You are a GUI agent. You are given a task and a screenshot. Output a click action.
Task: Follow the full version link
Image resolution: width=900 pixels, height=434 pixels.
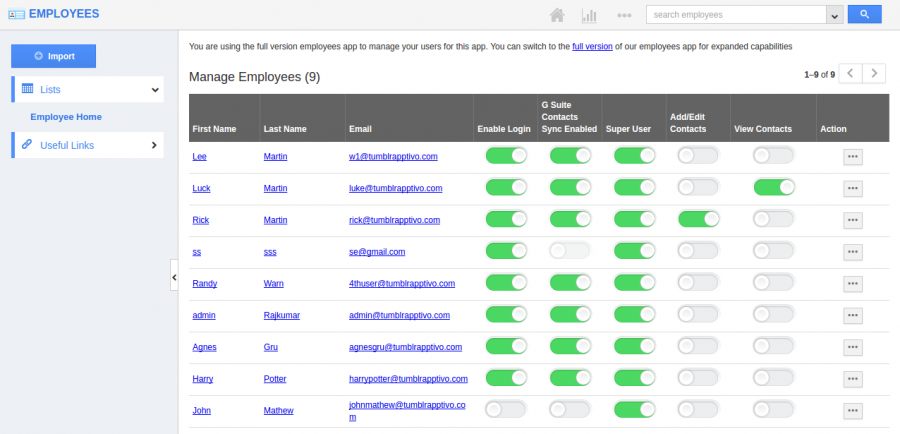[x=592, y=47]
